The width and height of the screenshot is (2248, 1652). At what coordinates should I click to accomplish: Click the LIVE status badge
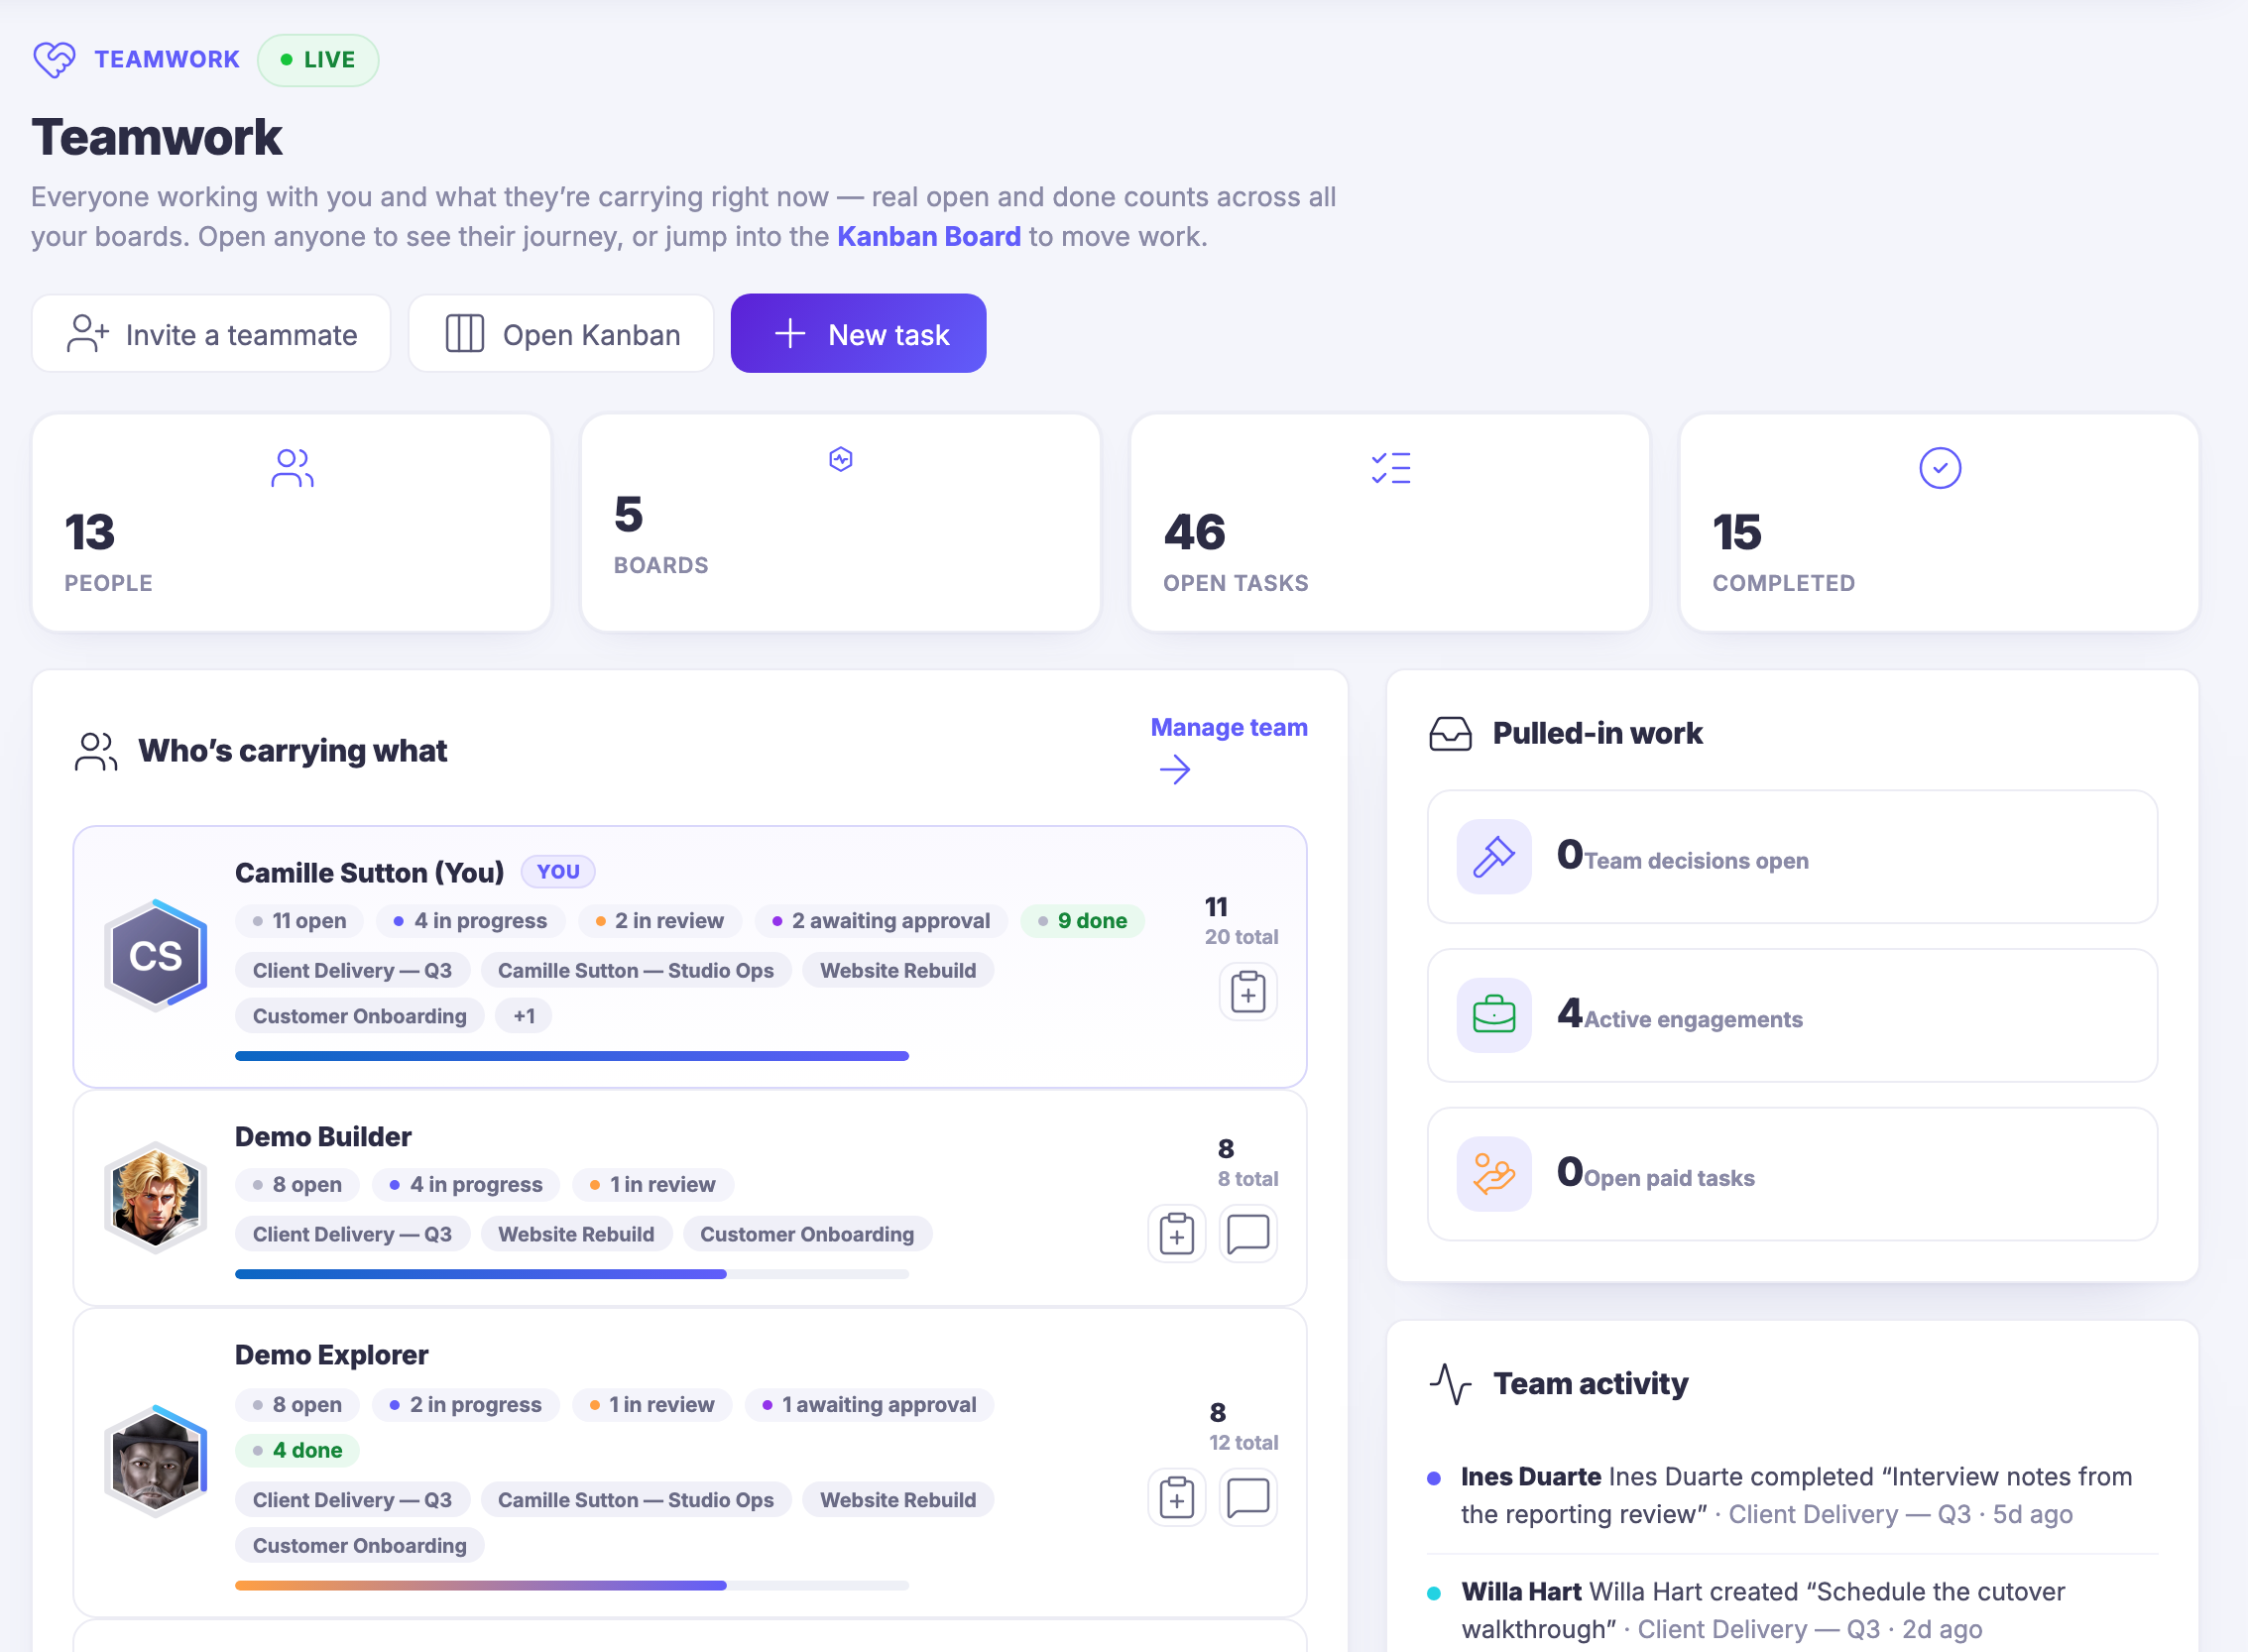tap(318, 60)
